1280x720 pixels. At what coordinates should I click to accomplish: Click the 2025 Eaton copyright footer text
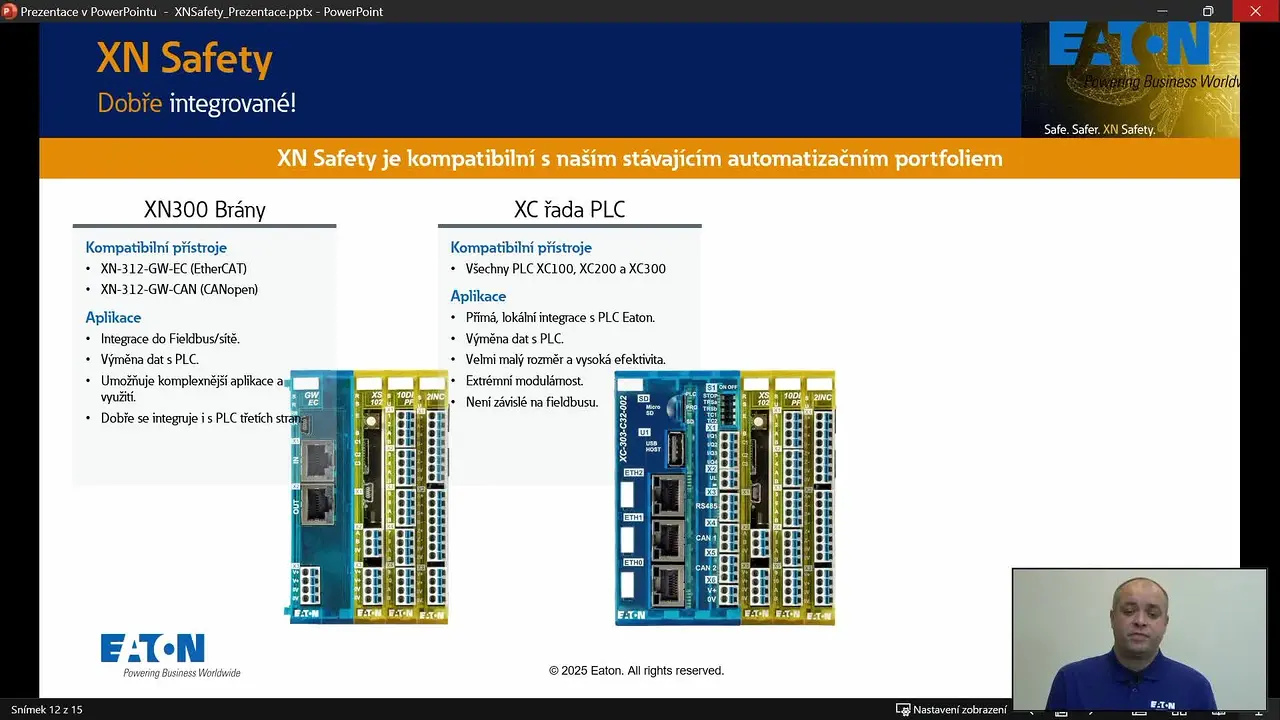click(636, 671)
